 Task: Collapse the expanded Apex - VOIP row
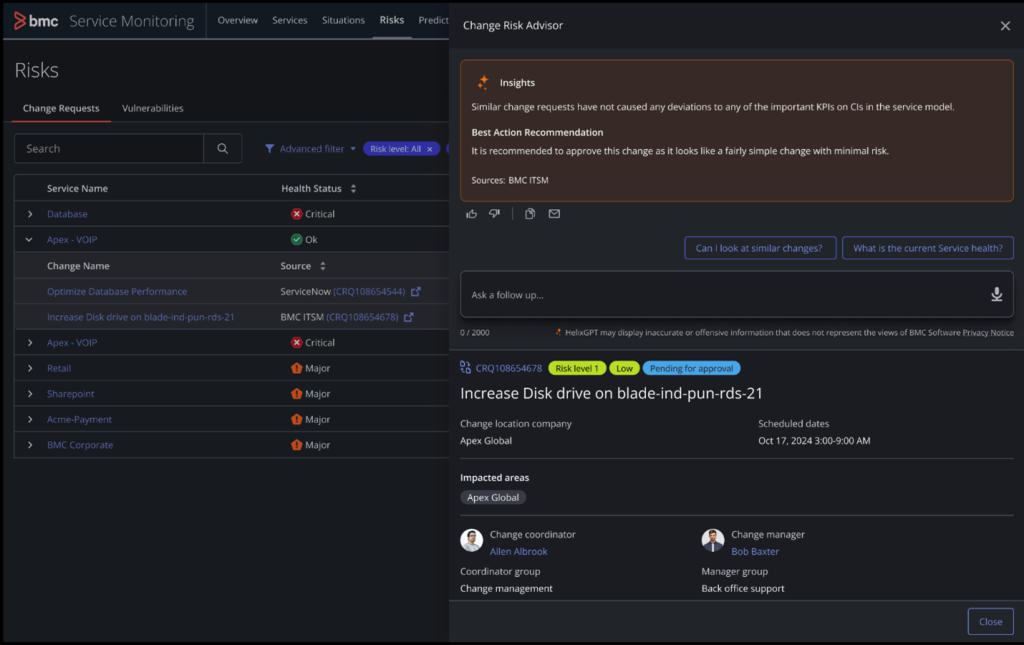[x=29, y=240]
